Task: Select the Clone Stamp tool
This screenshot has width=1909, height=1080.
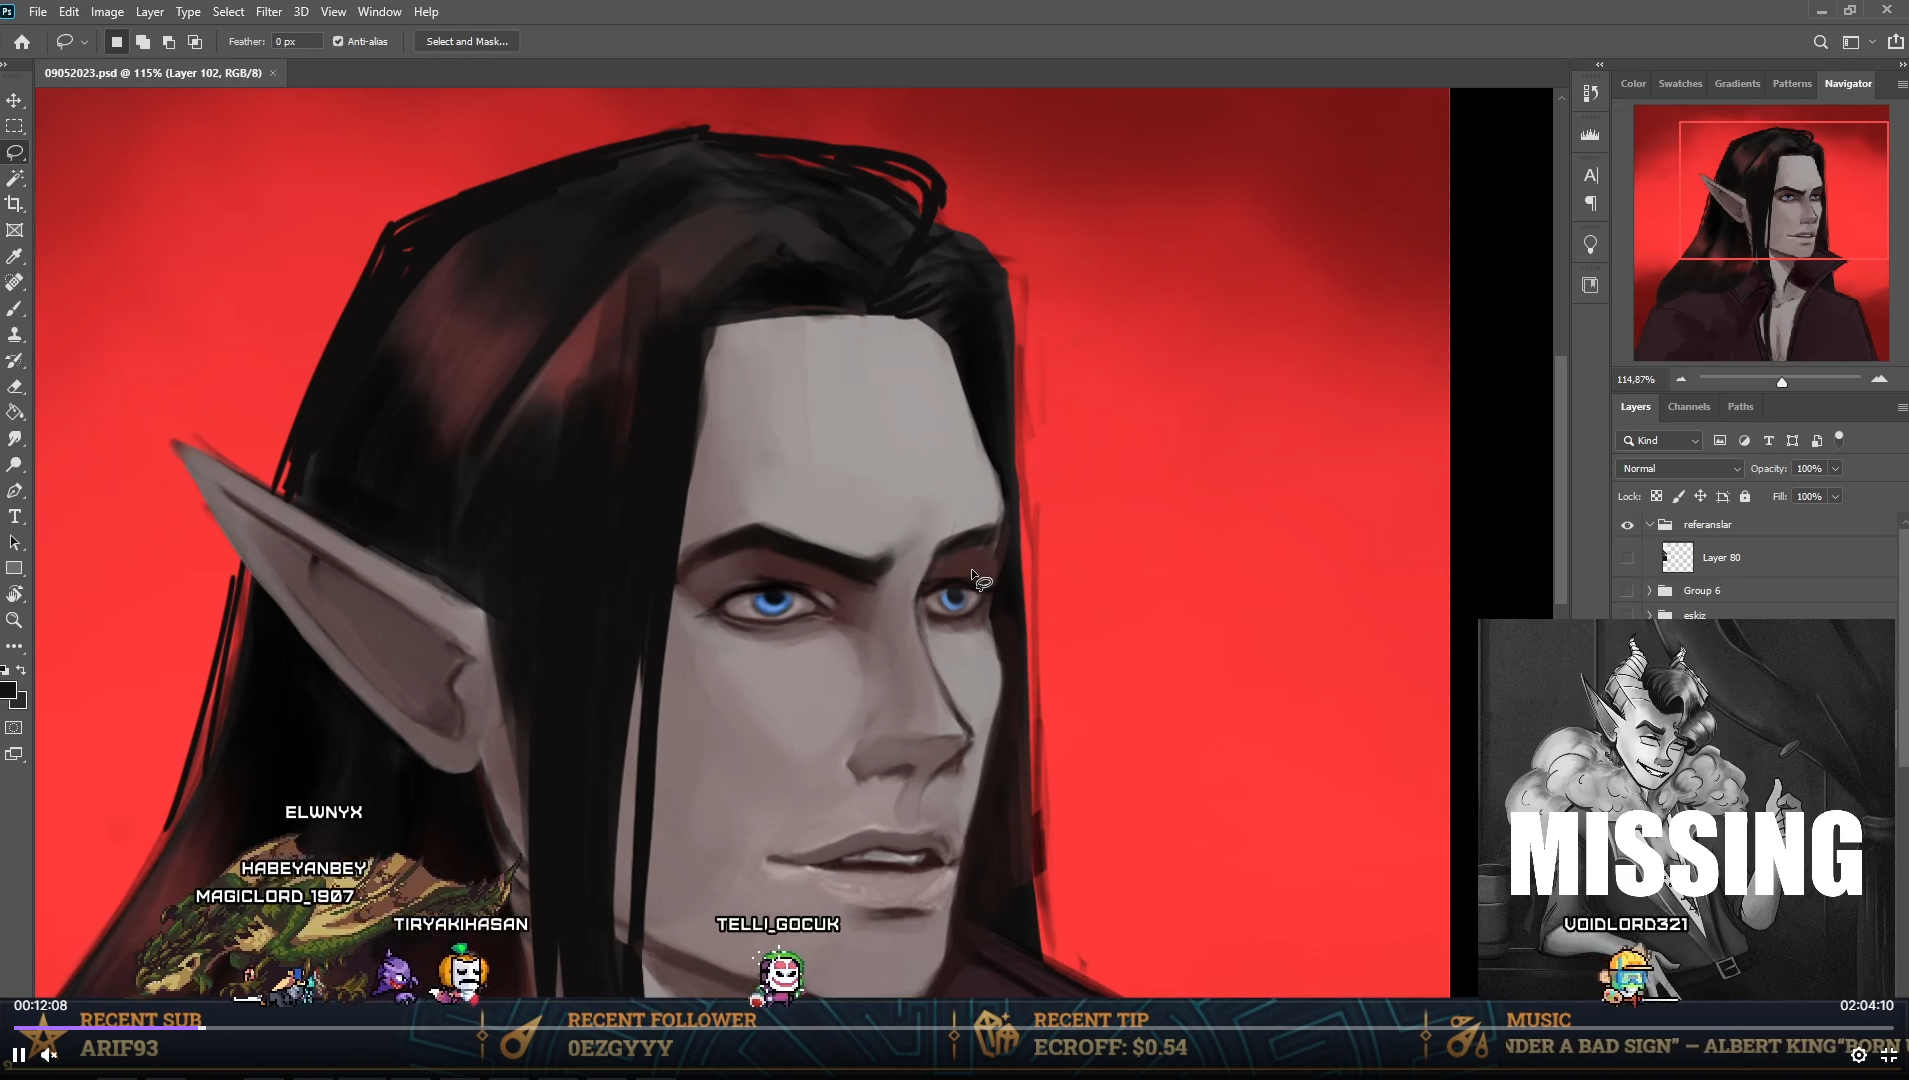Action: [x=14, y=334]
